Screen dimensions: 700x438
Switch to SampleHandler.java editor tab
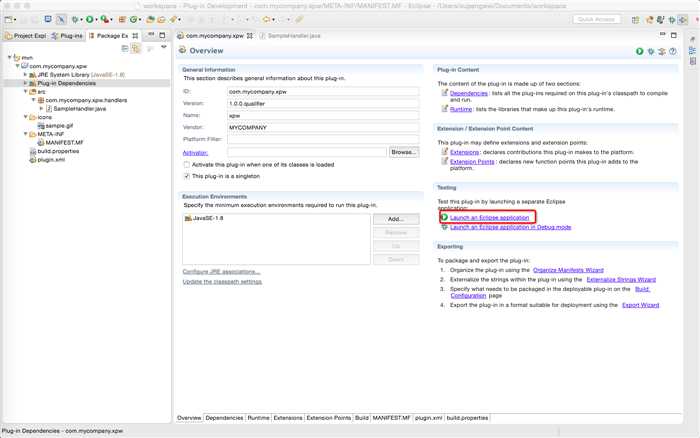290,36
